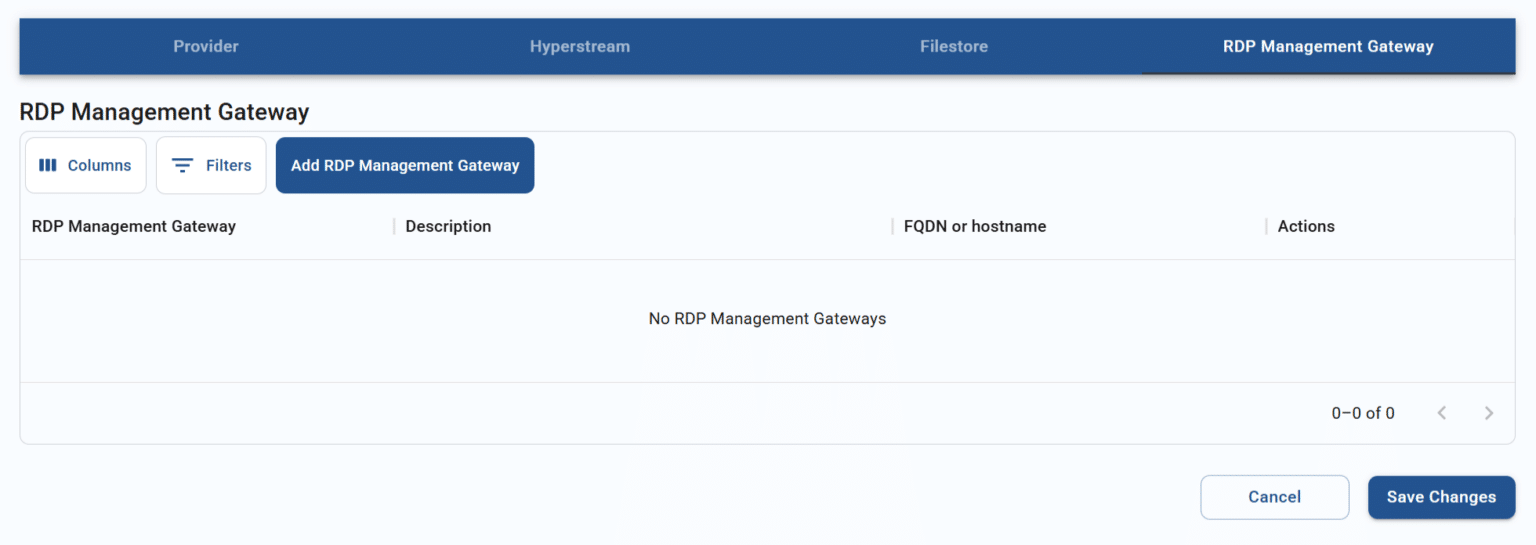Click the Actions column header
1536x545 pixels.
1306,226
